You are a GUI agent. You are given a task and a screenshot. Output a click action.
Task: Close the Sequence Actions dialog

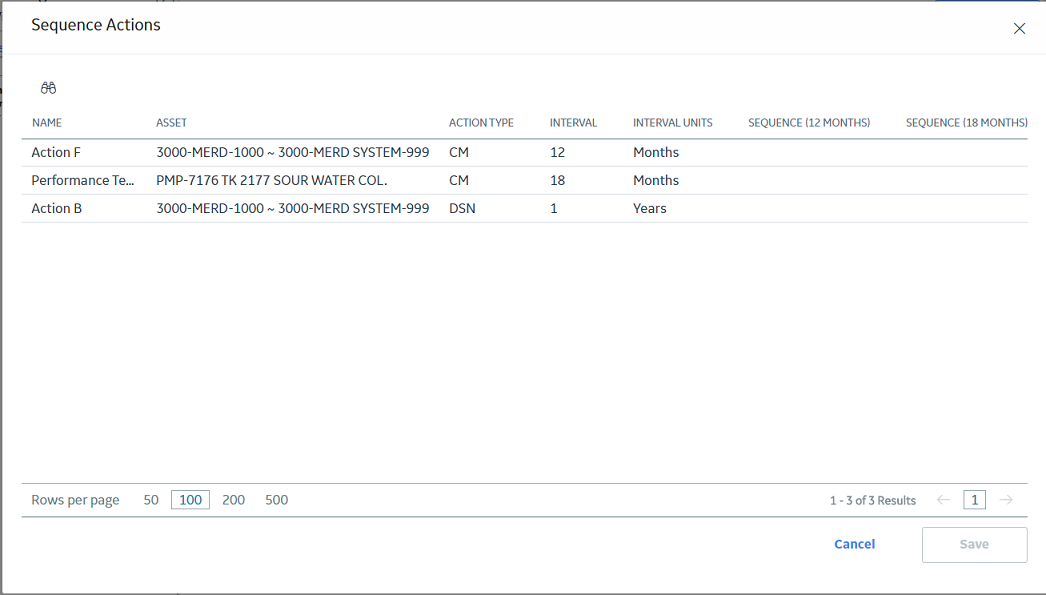coord(1019,29)
